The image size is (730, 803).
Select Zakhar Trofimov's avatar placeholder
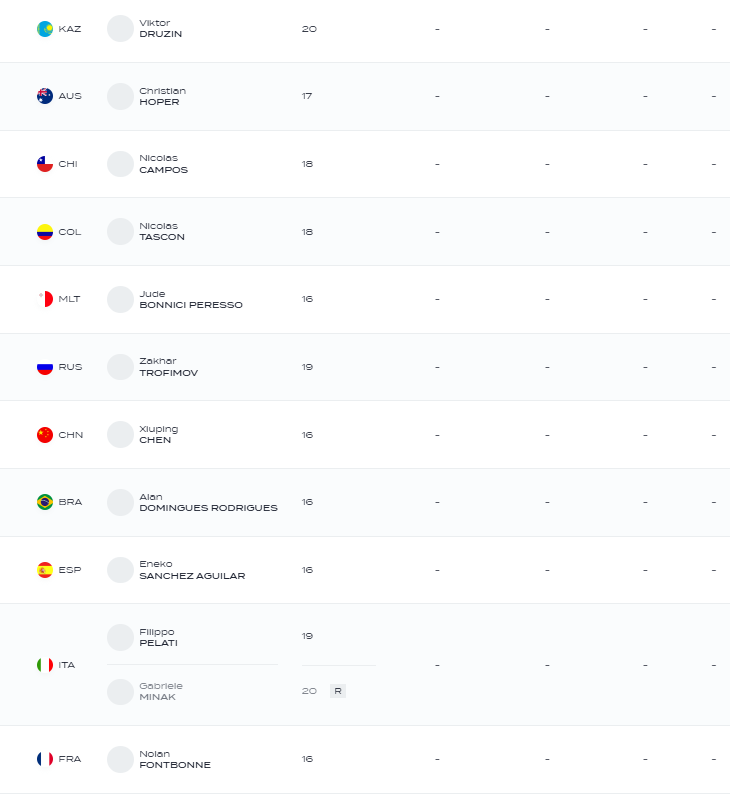pyautogui.click(x=120, y=367)
